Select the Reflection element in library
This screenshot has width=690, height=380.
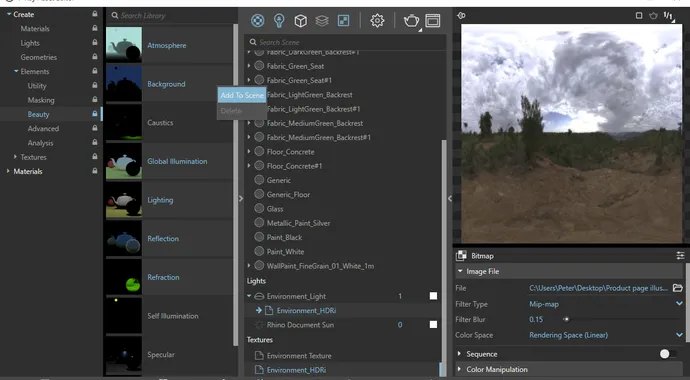click(x=169, y=239)
